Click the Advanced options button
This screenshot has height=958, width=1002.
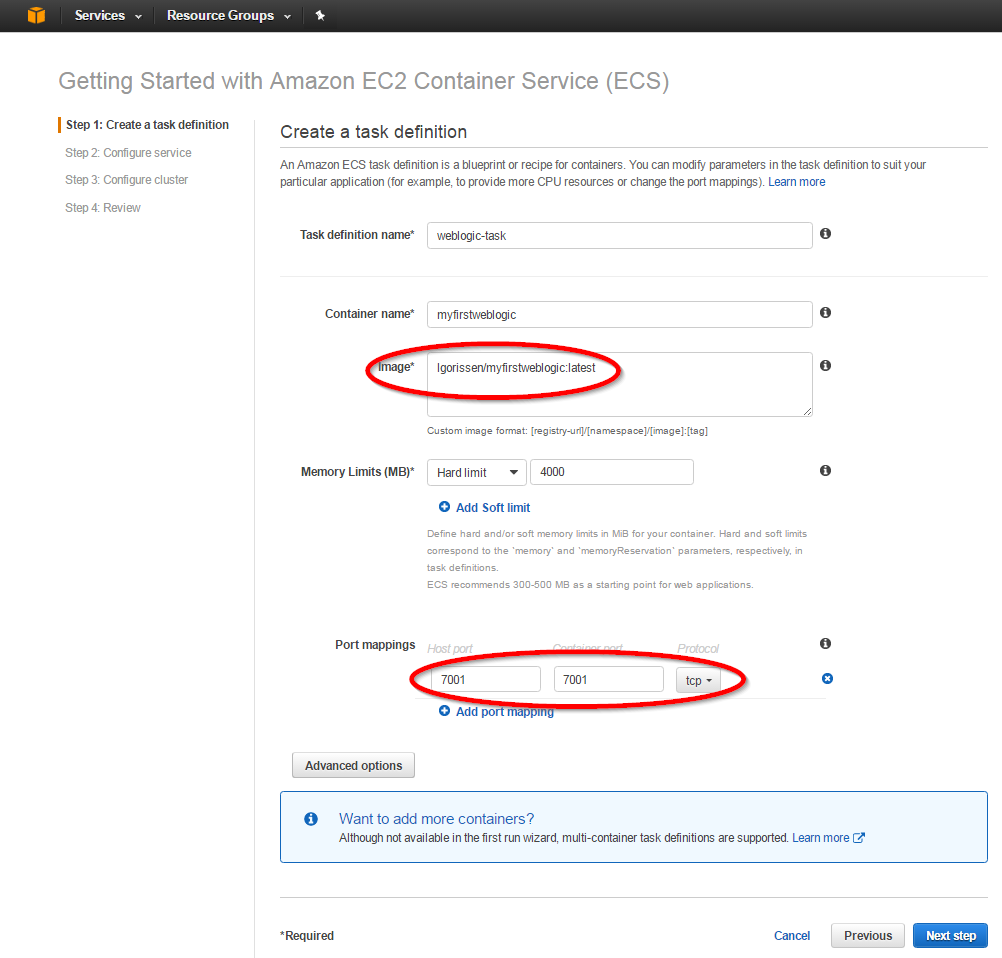pos(353,766)
